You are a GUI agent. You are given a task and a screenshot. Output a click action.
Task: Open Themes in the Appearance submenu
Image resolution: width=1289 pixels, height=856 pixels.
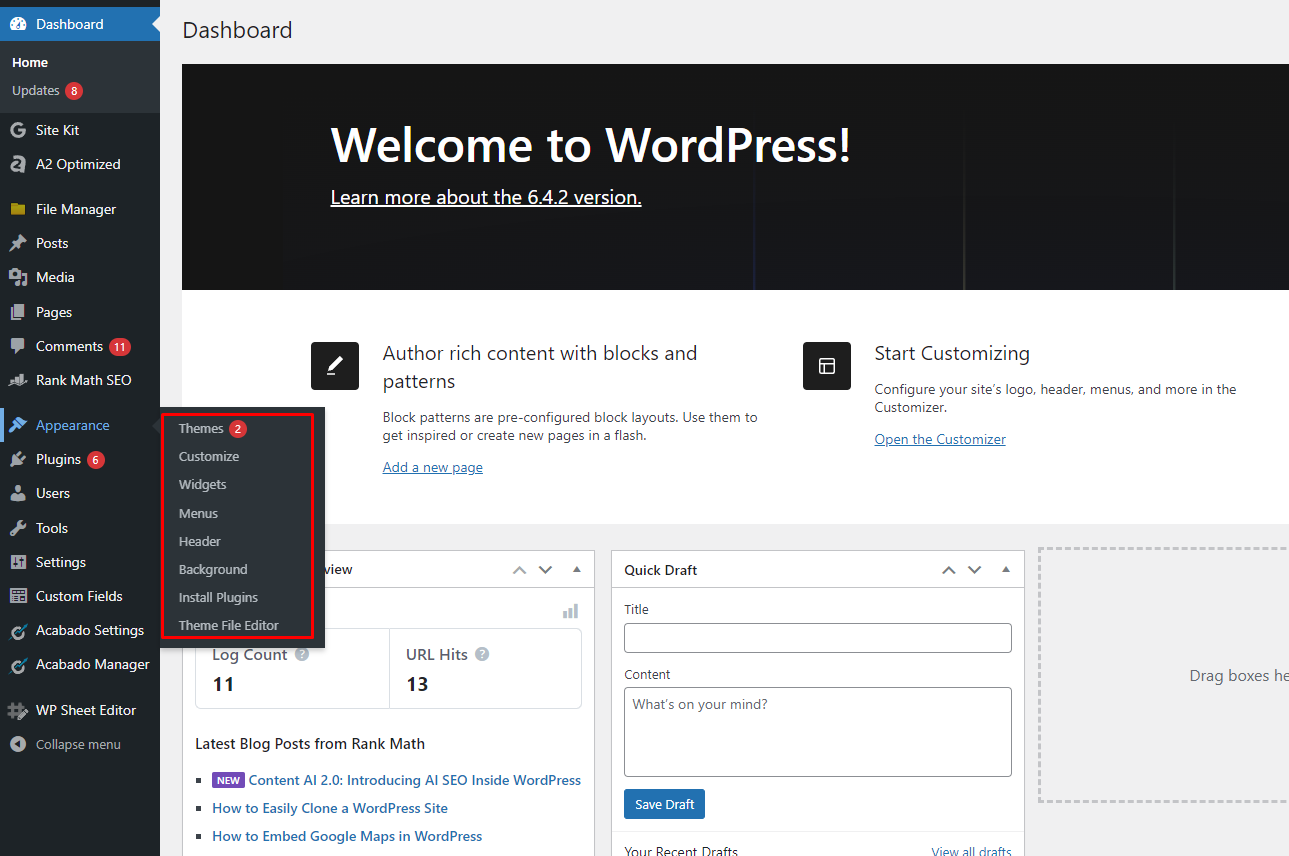[201, 428]
